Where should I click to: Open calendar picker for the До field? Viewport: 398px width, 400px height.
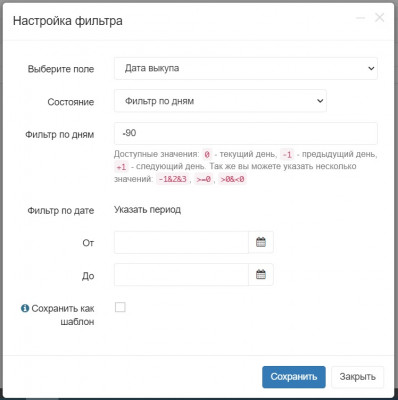pos(261,275)
